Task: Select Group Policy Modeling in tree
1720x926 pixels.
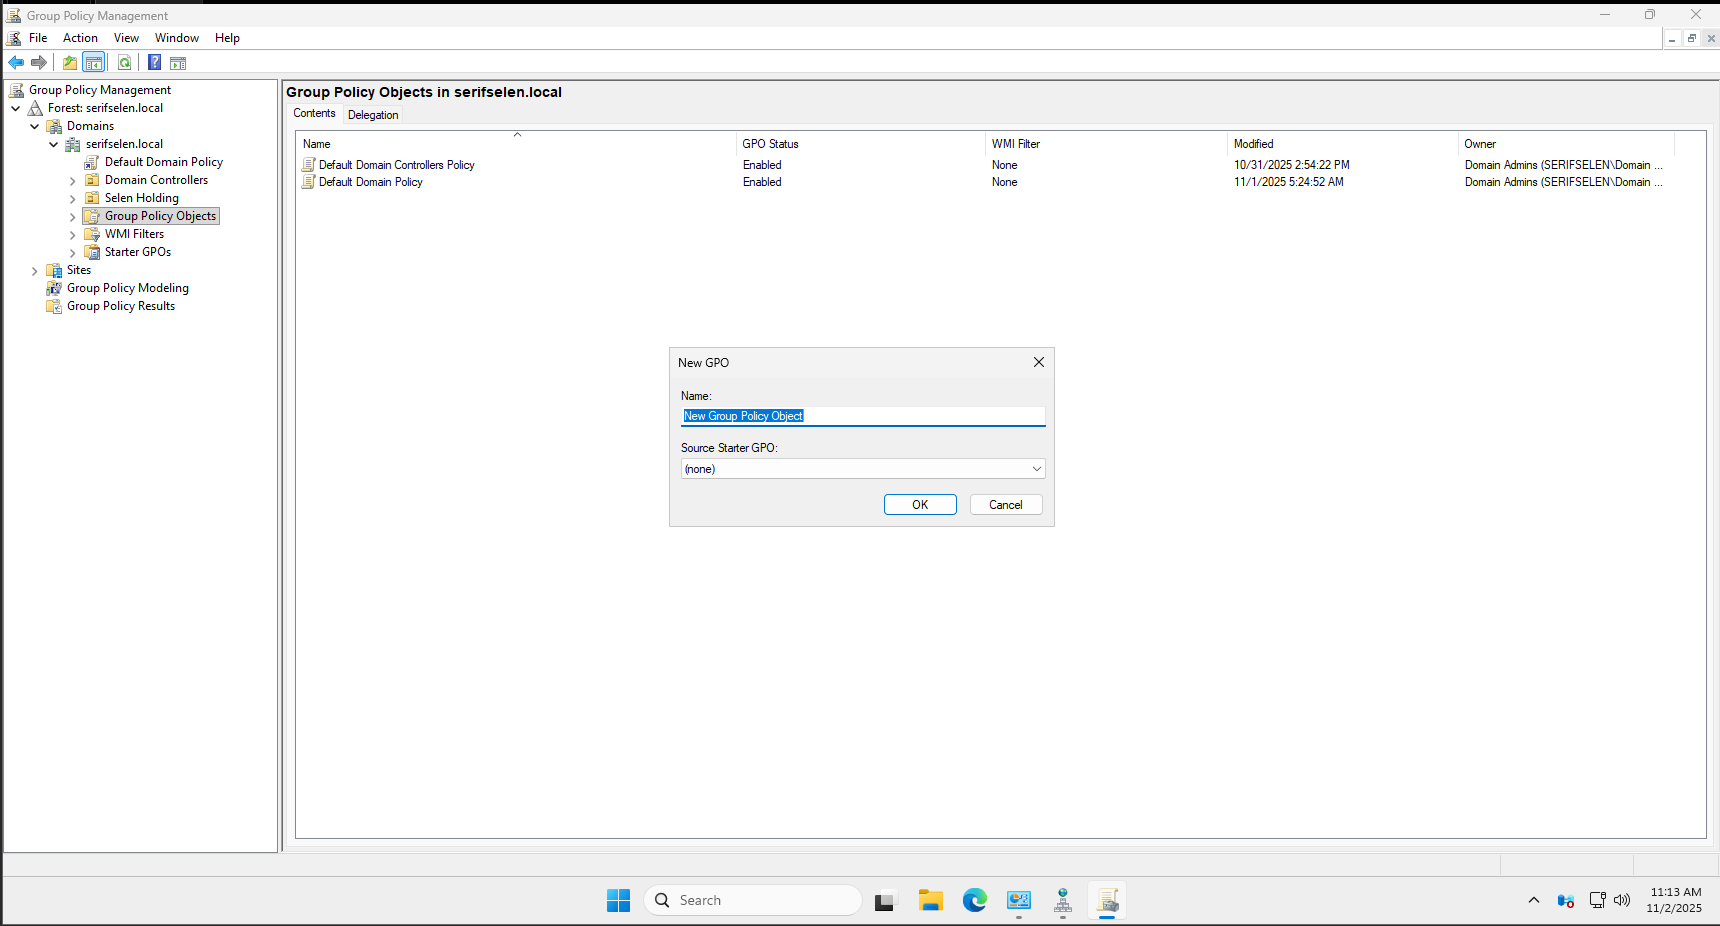Action: pos(127,288)
